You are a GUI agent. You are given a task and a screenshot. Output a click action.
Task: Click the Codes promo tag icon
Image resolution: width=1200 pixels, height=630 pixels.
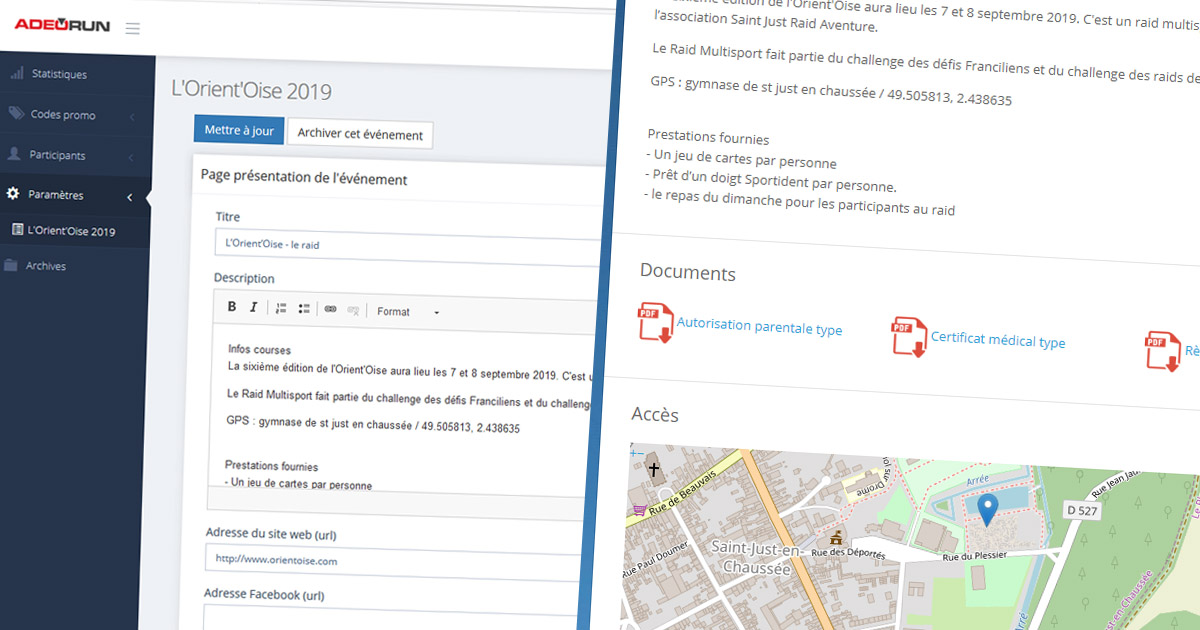pos(15,113)
